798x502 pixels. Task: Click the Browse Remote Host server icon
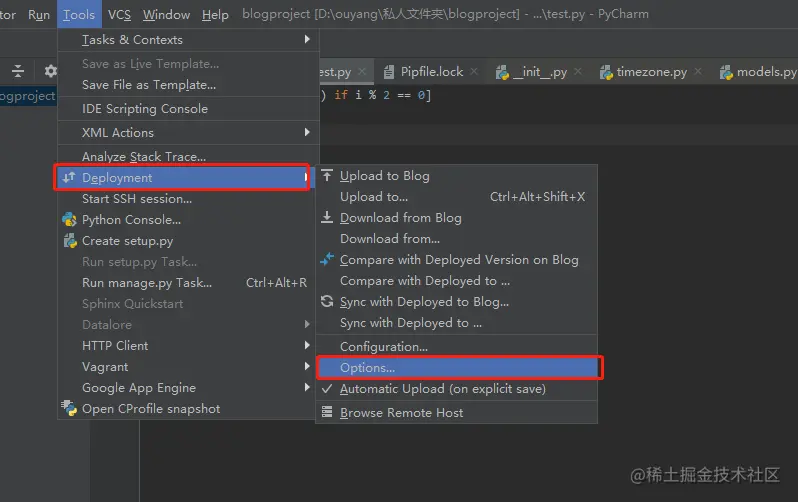click(327, 412)
